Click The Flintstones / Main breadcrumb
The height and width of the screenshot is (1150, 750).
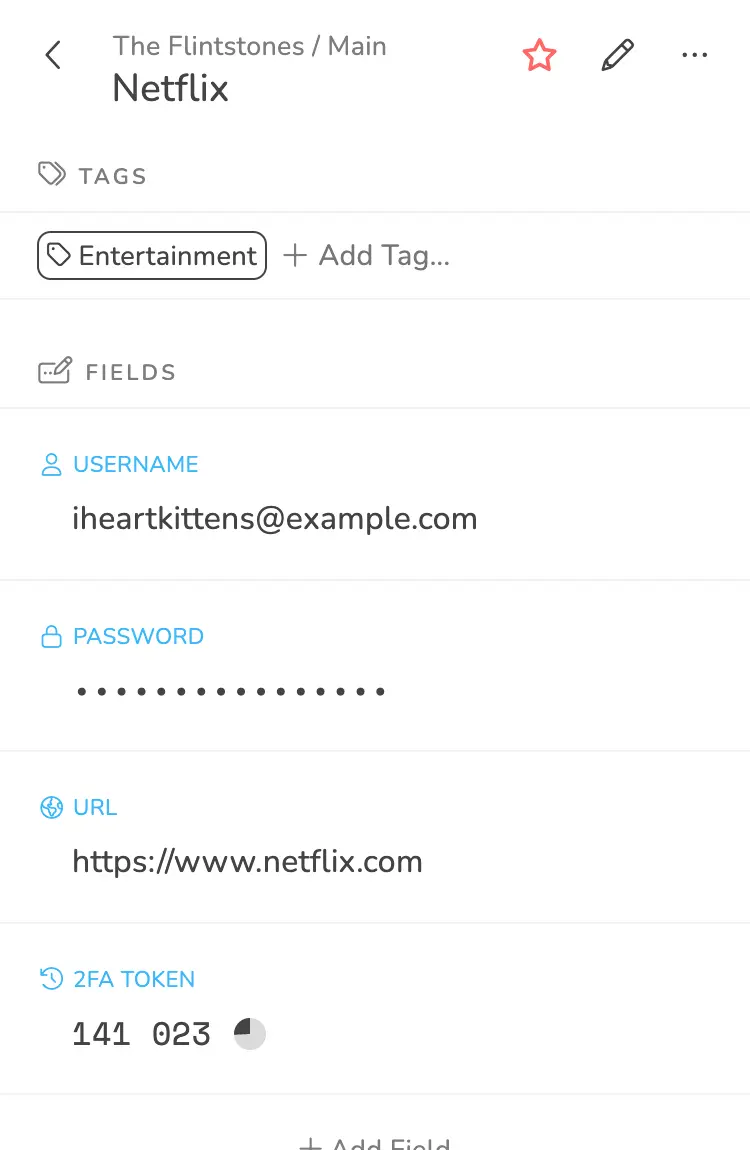pyautogui.click(x=249, y=46)
